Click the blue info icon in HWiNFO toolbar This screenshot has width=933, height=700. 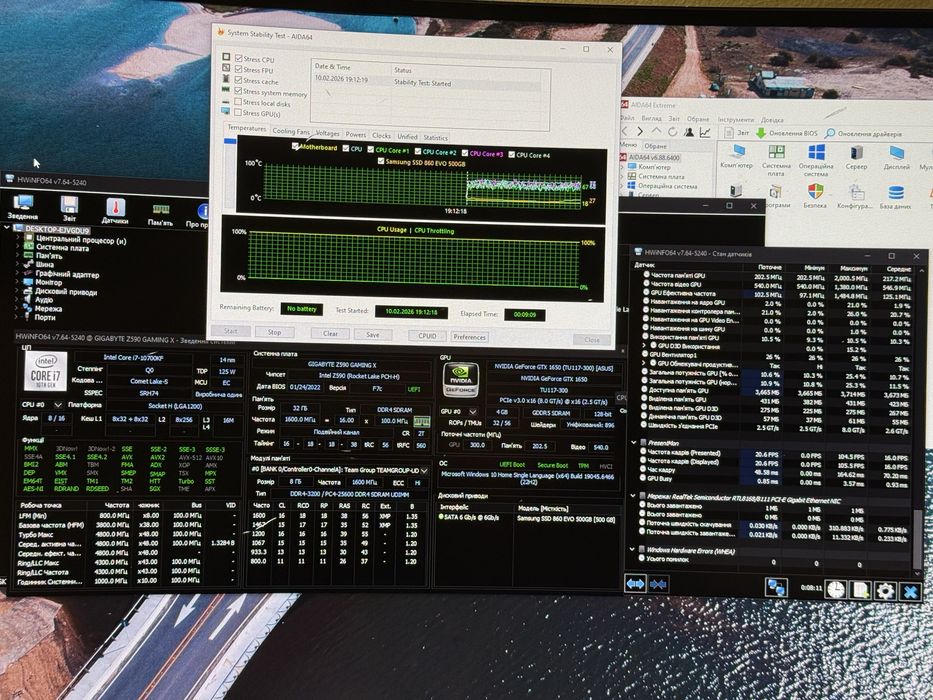point(203,211)
